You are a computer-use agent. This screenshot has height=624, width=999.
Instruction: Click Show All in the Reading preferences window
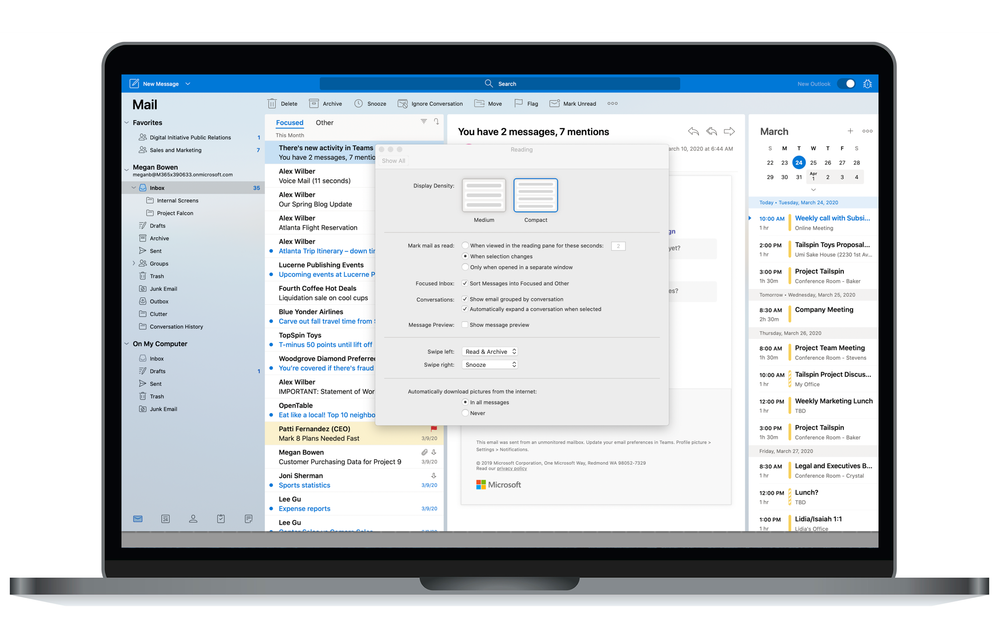click(x=393, y=161)
